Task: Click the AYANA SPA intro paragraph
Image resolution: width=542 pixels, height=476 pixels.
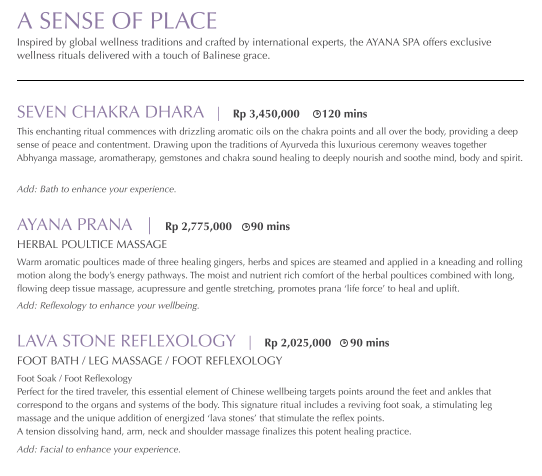Action: 254,49
